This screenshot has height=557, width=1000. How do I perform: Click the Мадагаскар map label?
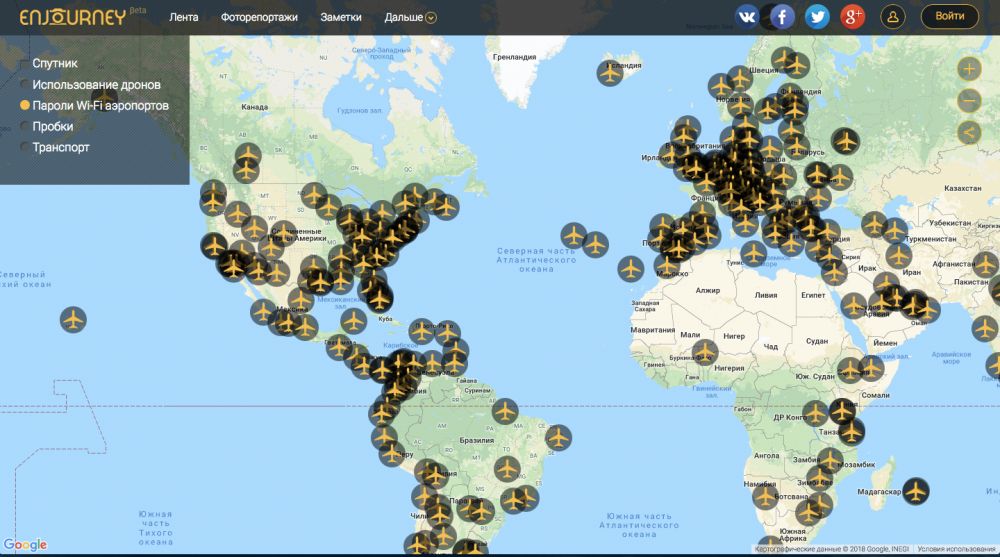[879, 492]
